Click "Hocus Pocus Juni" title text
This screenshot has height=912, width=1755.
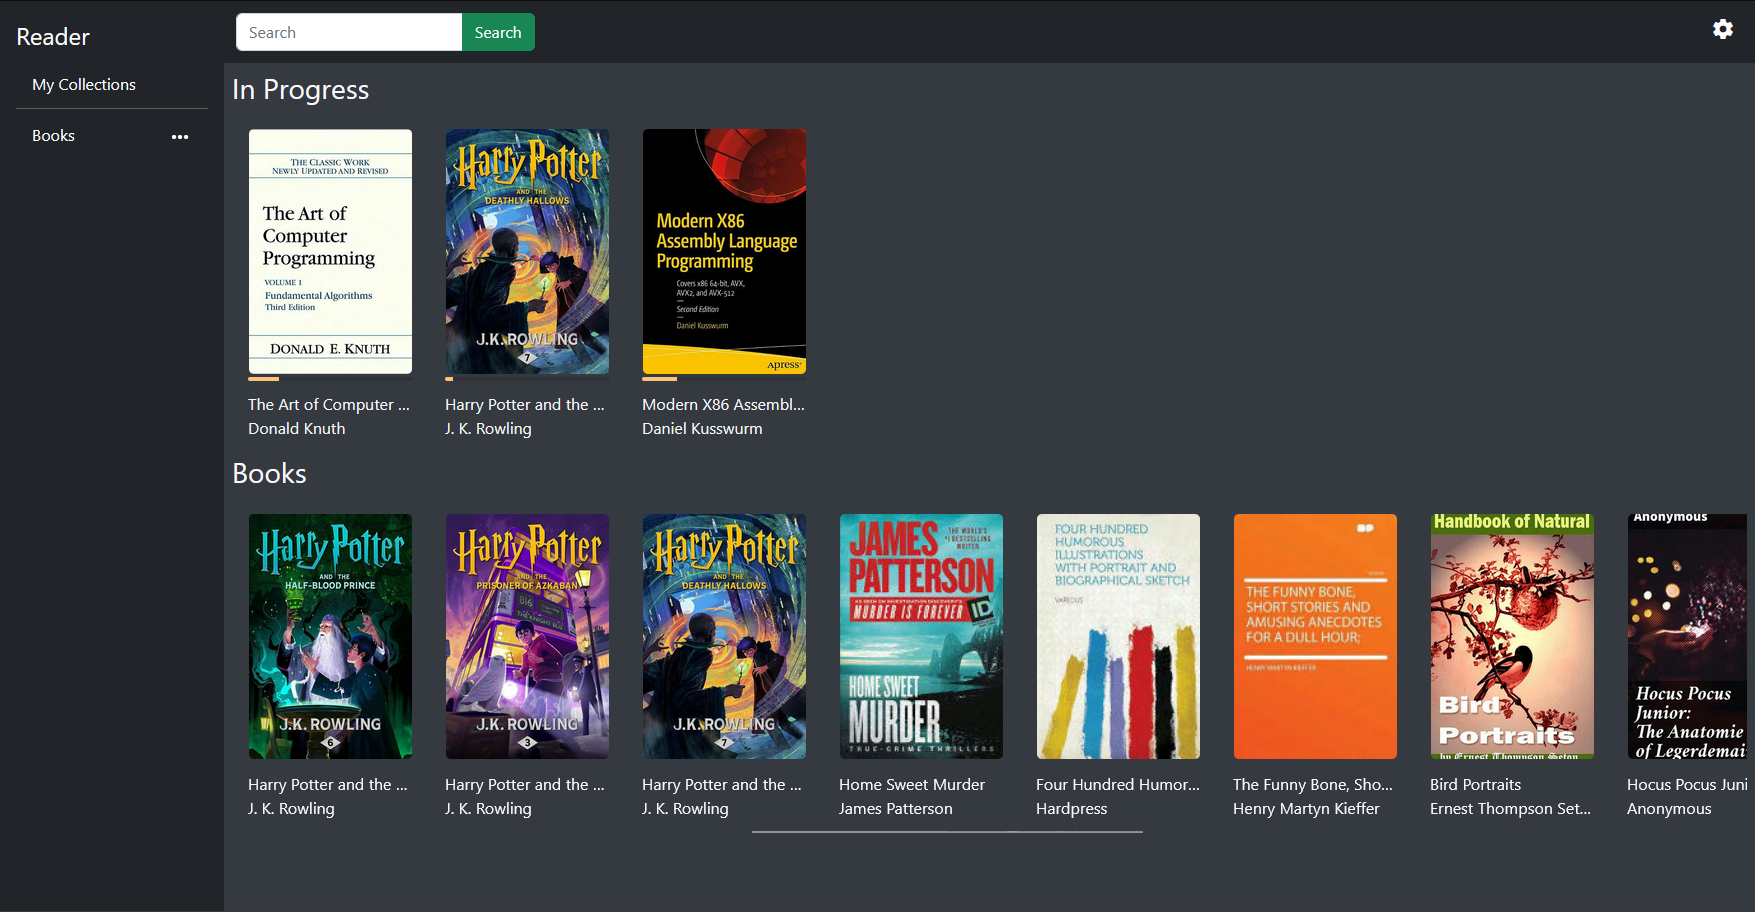coord(1687,785)
